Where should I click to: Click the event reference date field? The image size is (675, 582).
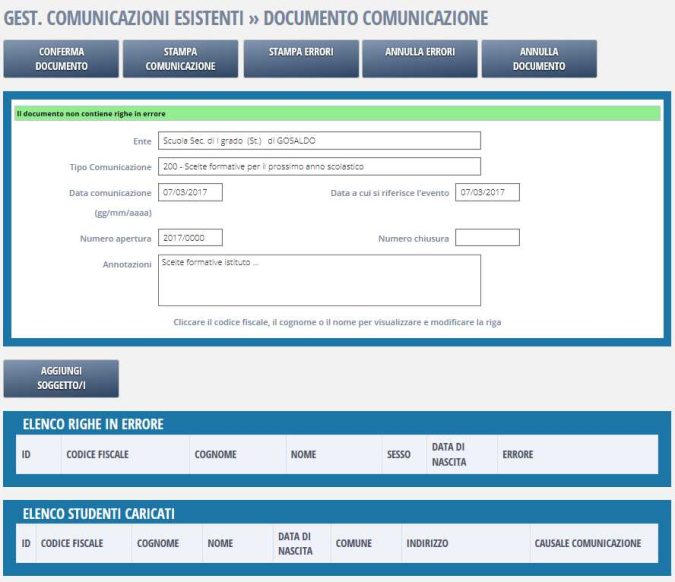click(x=487, y=192)
